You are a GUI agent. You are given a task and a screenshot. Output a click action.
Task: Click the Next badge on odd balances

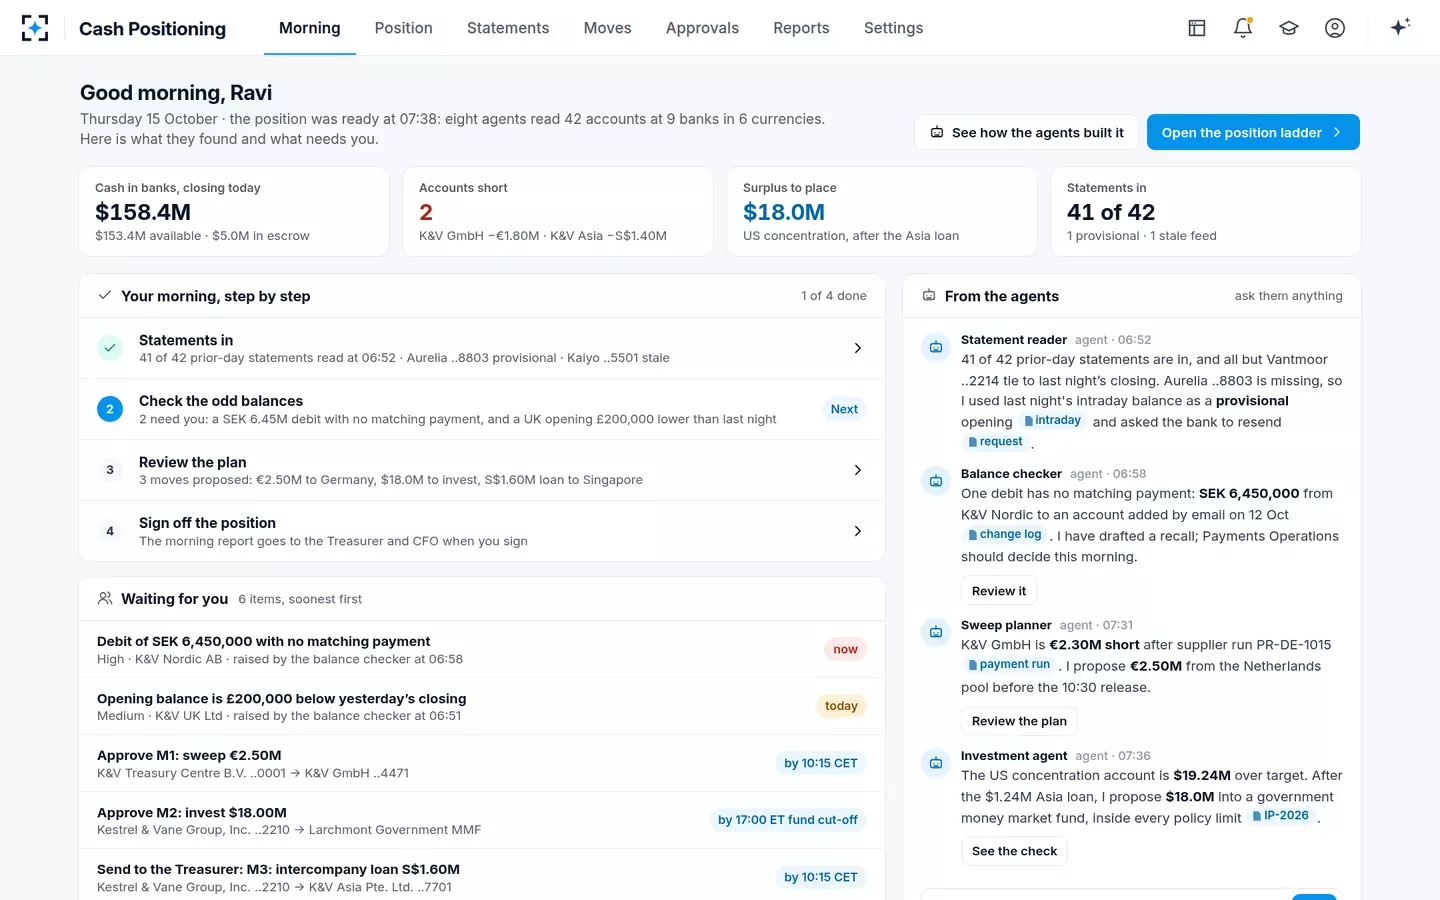(x=844, y=409)
